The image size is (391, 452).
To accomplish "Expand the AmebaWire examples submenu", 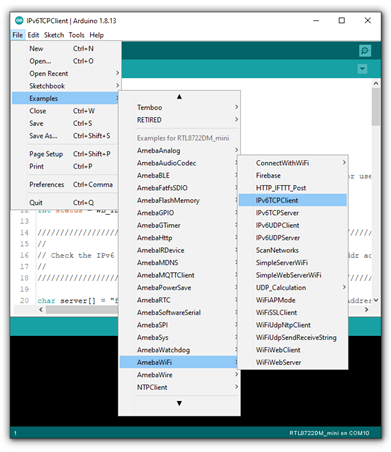I will click(179, 375).
